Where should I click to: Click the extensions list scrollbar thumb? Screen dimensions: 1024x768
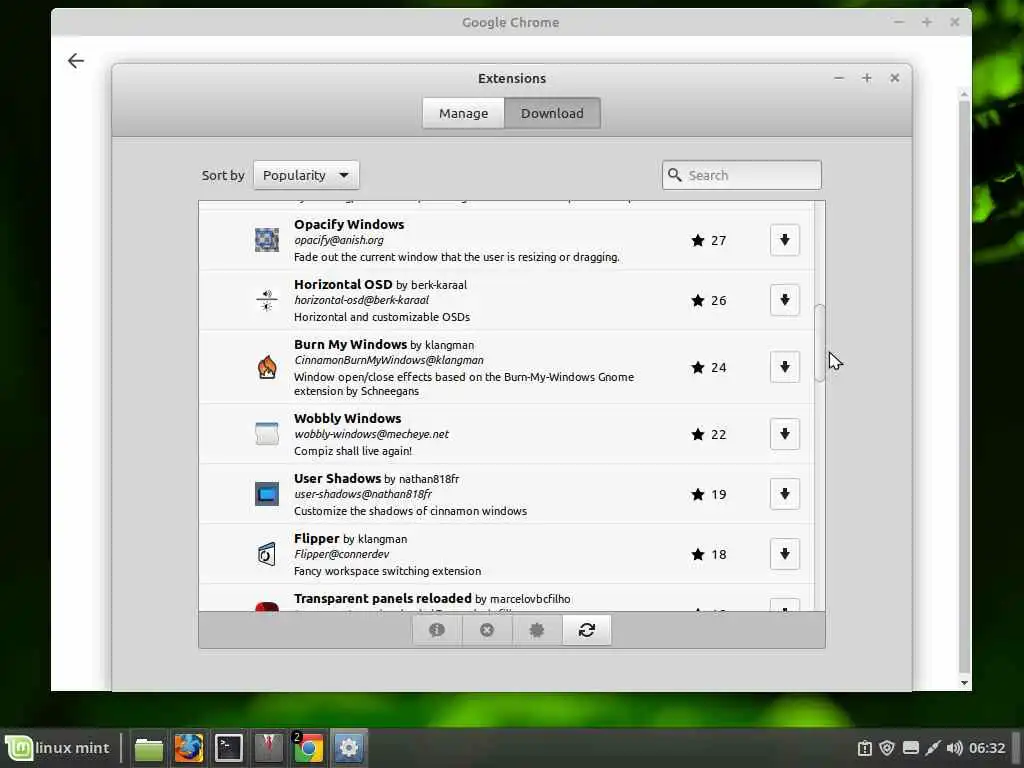[820, 342]
